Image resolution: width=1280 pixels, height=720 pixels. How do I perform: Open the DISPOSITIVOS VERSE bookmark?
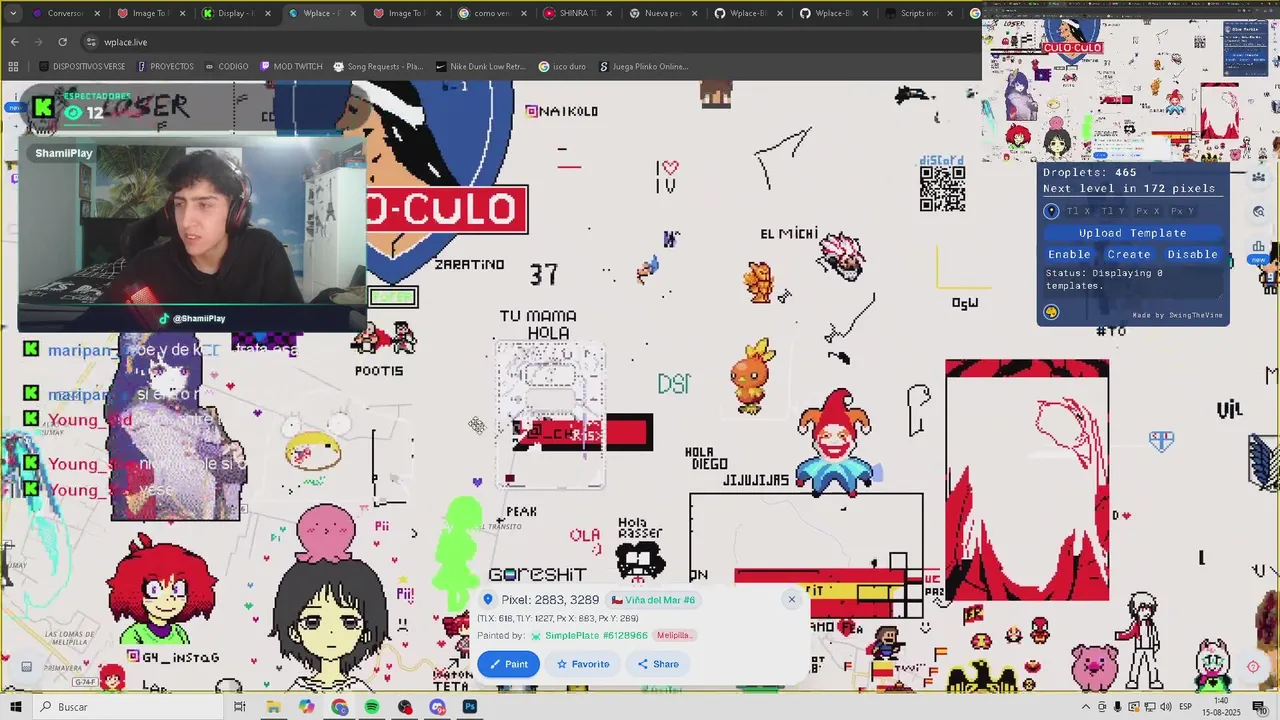(82, 67)
